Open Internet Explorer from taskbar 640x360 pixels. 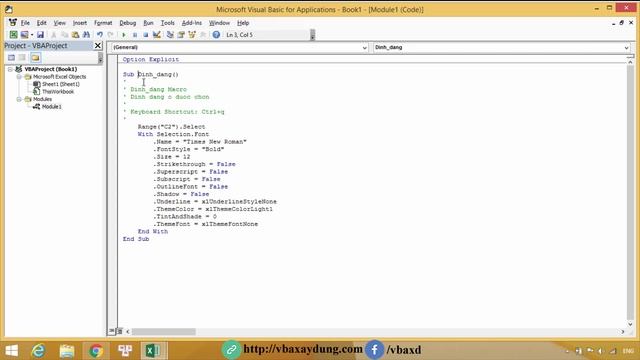(x=38, y=351)
